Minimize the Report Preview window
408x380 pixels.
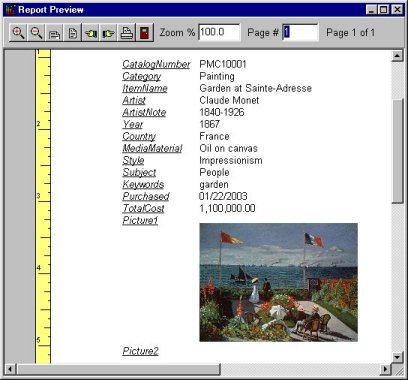click(372, 10)
